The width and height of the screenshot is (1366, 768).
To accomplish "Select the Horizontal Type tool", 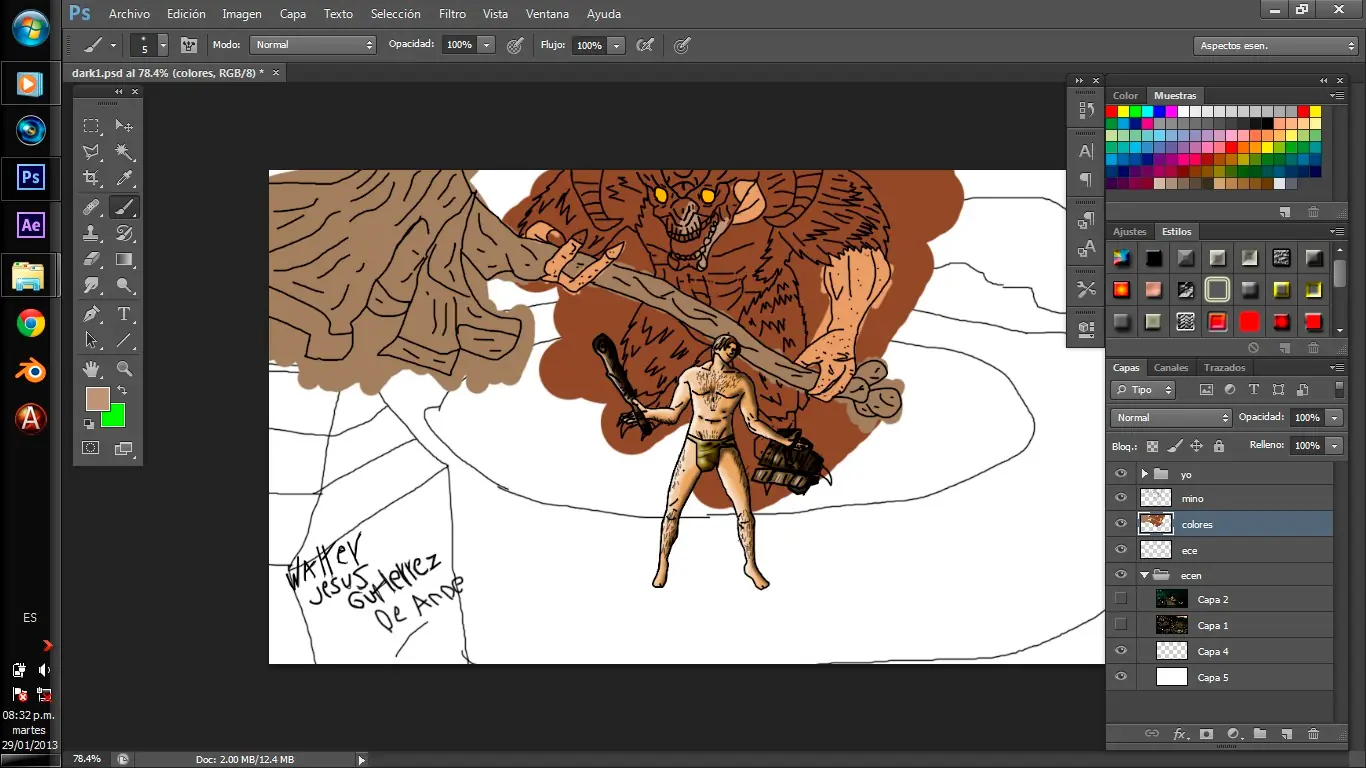I will [x=124, y=314].
